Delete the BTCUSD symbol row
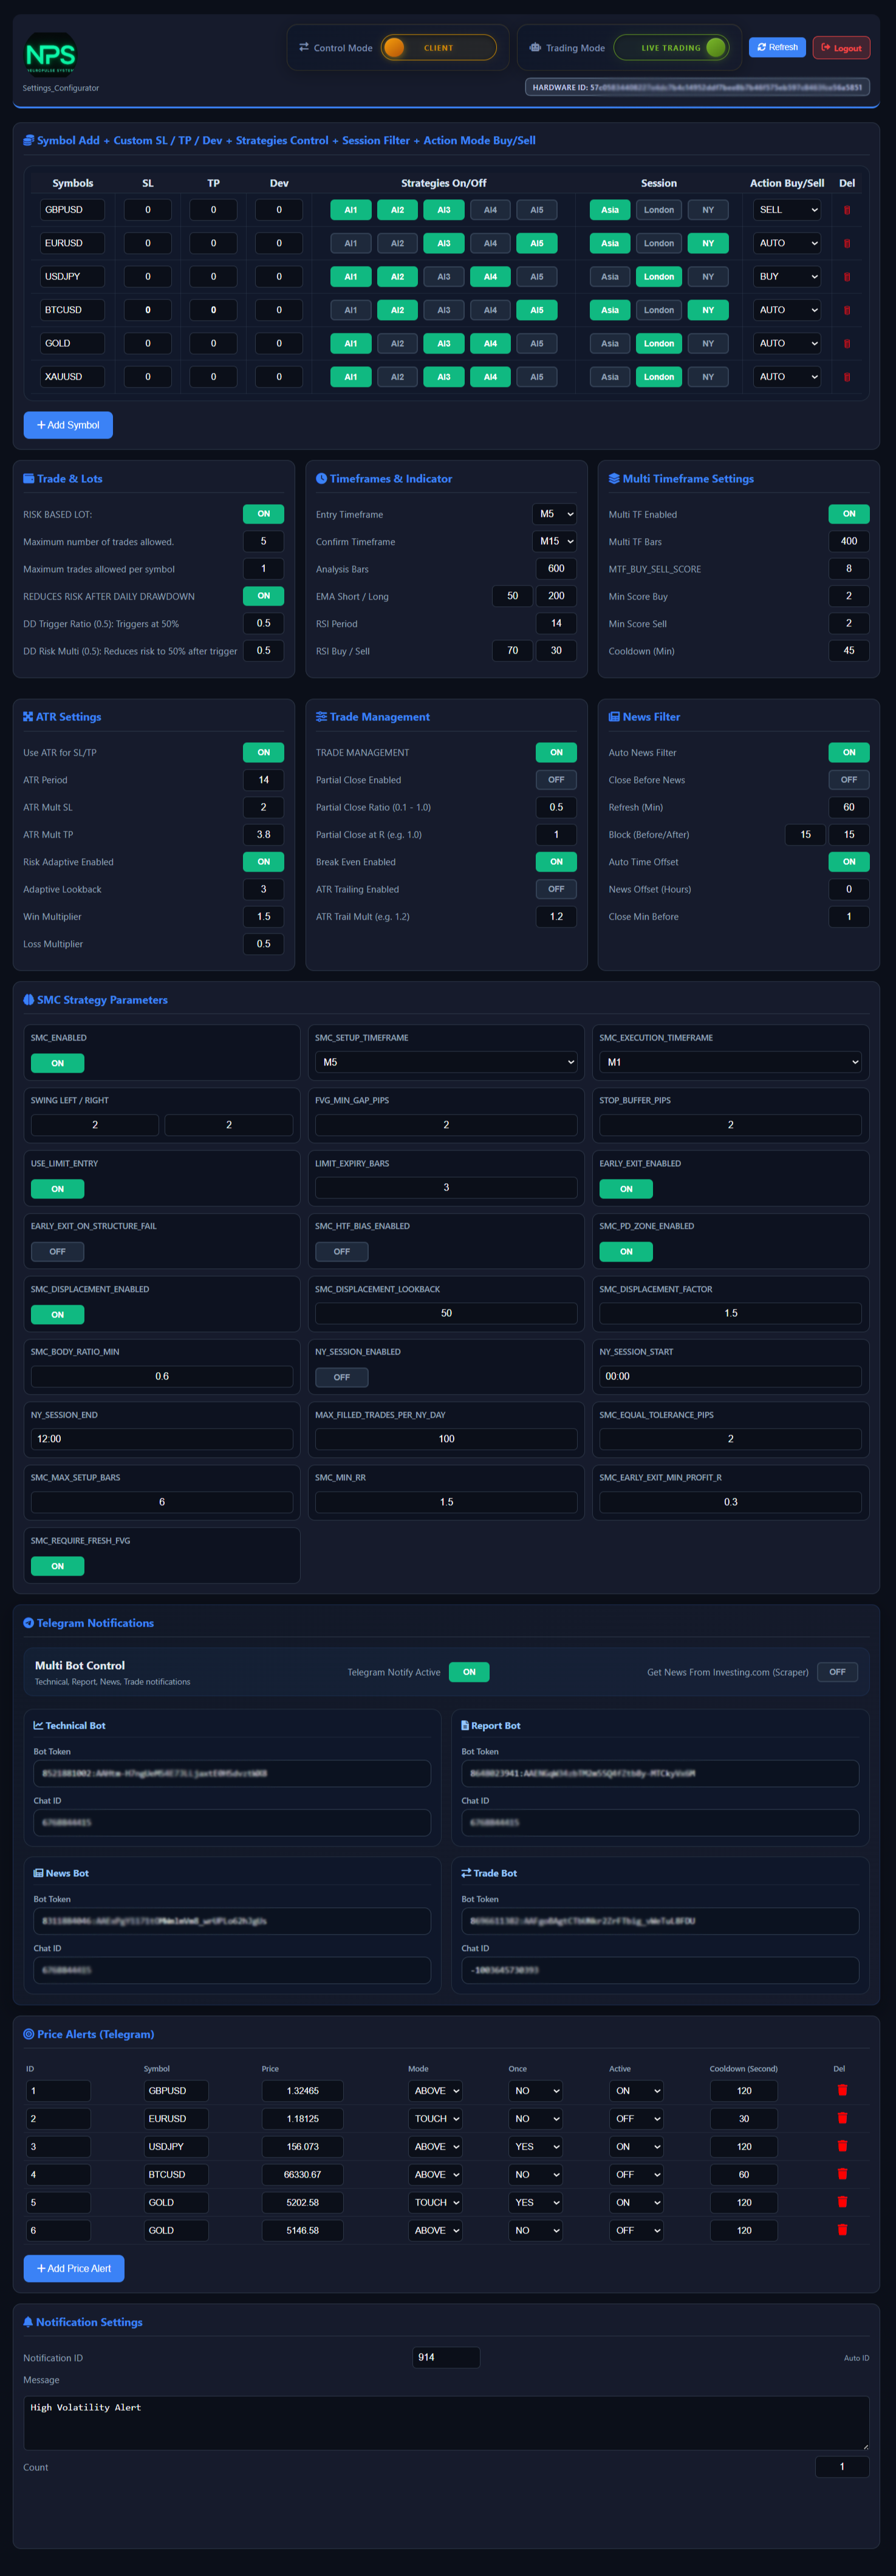Image resolution: width=896 pixels, height=2576 pixels. [x=847, y=310]
